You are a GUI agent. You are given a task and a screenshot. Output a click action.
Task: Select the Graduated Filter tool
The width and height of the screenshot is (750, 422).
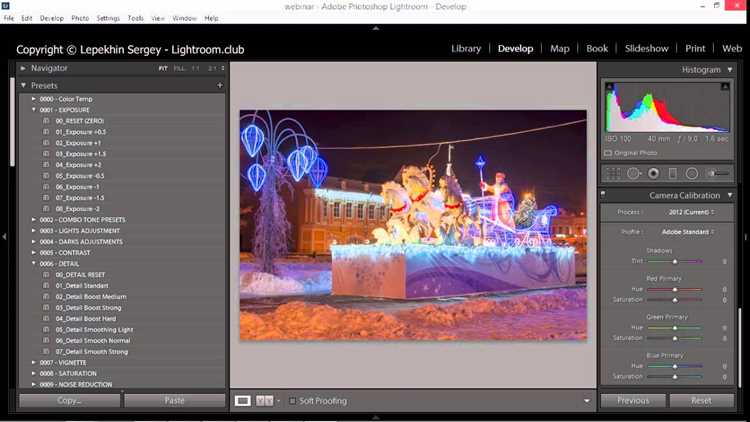click(673, 174)
